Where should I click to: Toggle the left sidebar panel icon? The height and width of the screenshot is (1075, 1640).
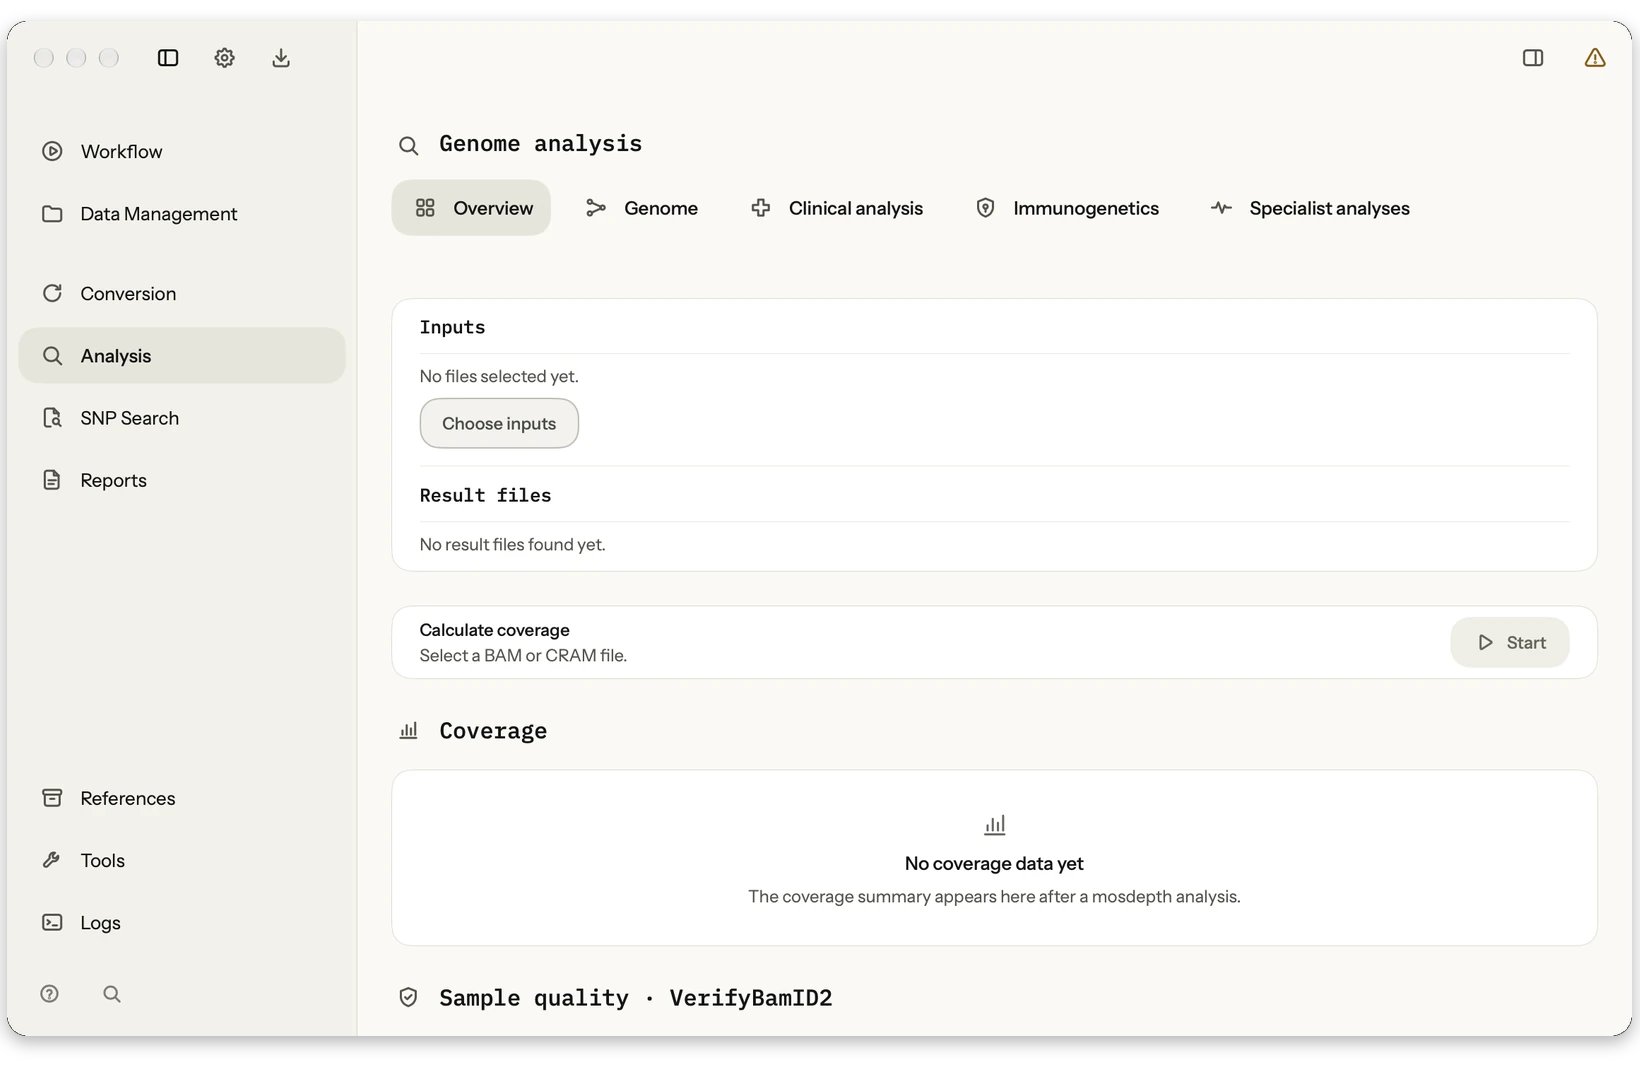tap(168, 58)
